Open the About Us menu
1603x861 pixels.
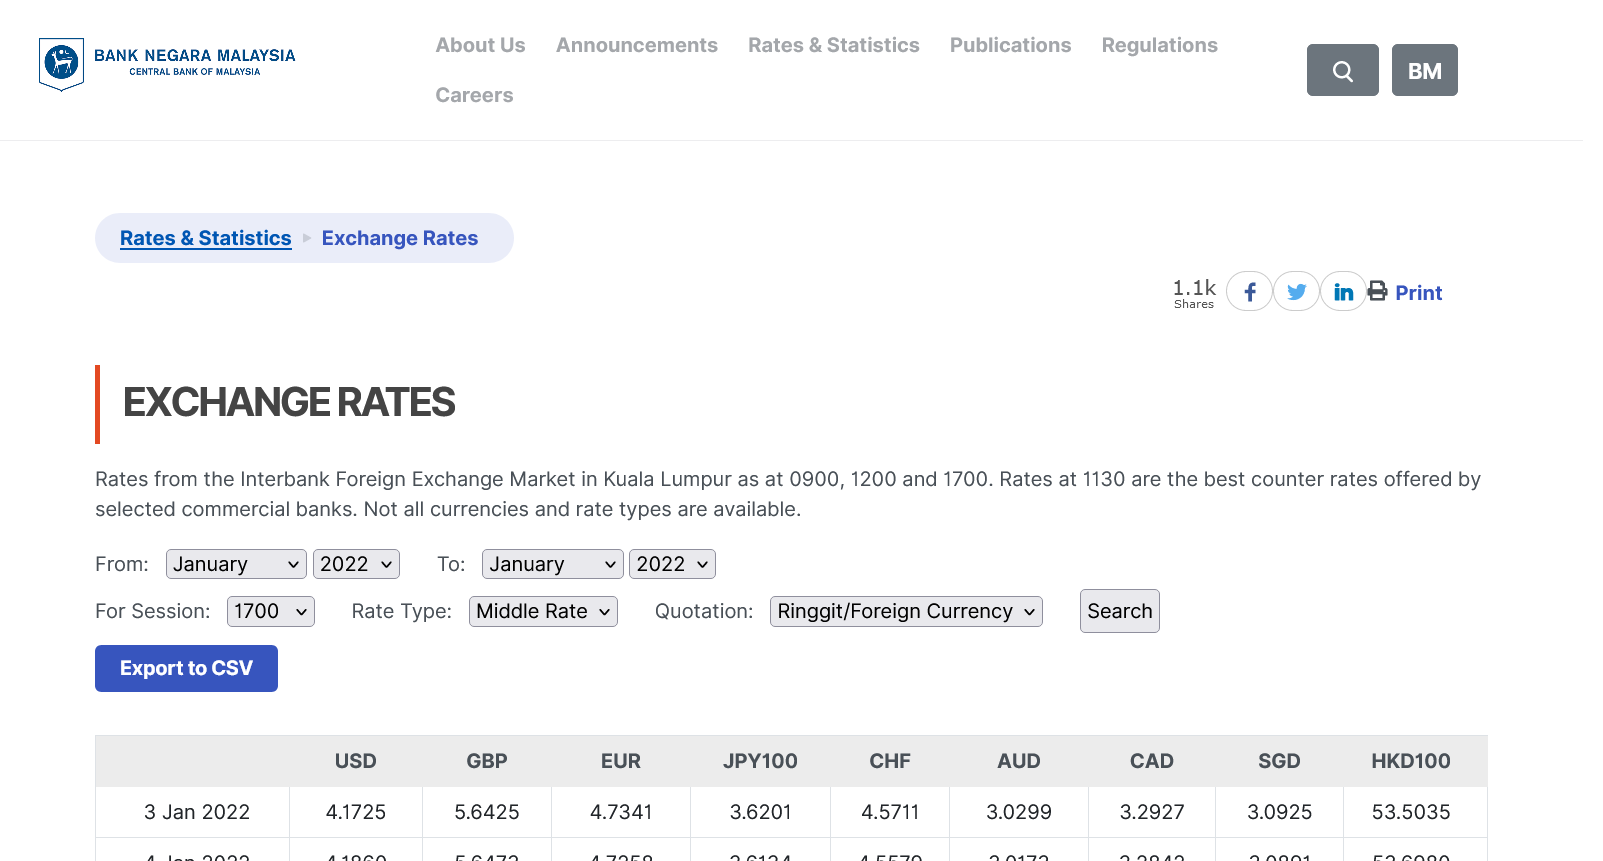[x=480, y=45]
